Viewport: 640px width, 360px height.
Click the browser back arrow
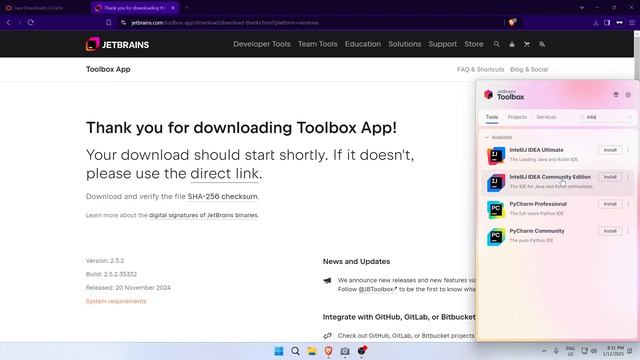pyautogui.click(x=8, y=22)
